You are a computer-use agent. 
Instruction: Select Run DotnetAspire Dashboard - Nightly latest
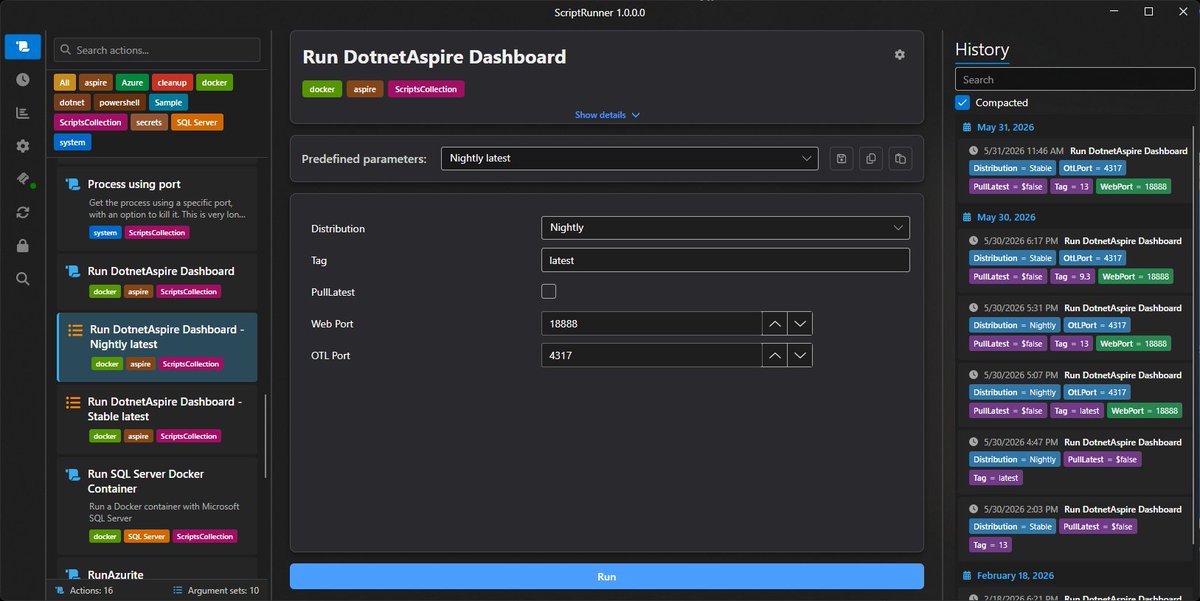pos(157,346)
